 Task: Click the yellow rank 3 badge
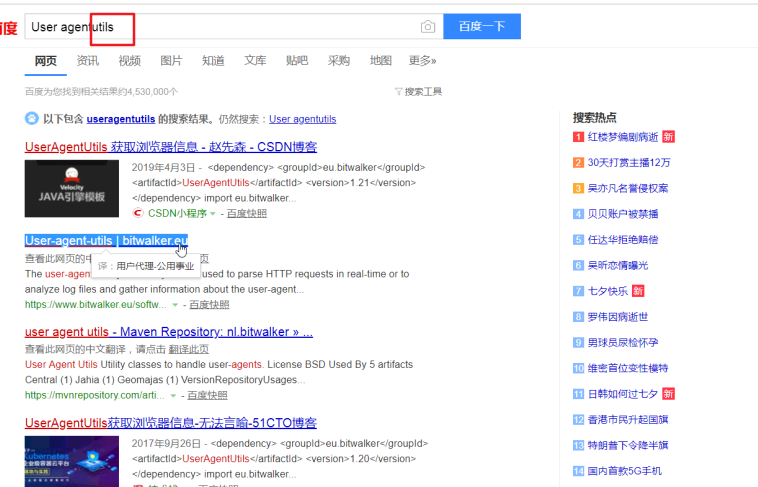578,188
